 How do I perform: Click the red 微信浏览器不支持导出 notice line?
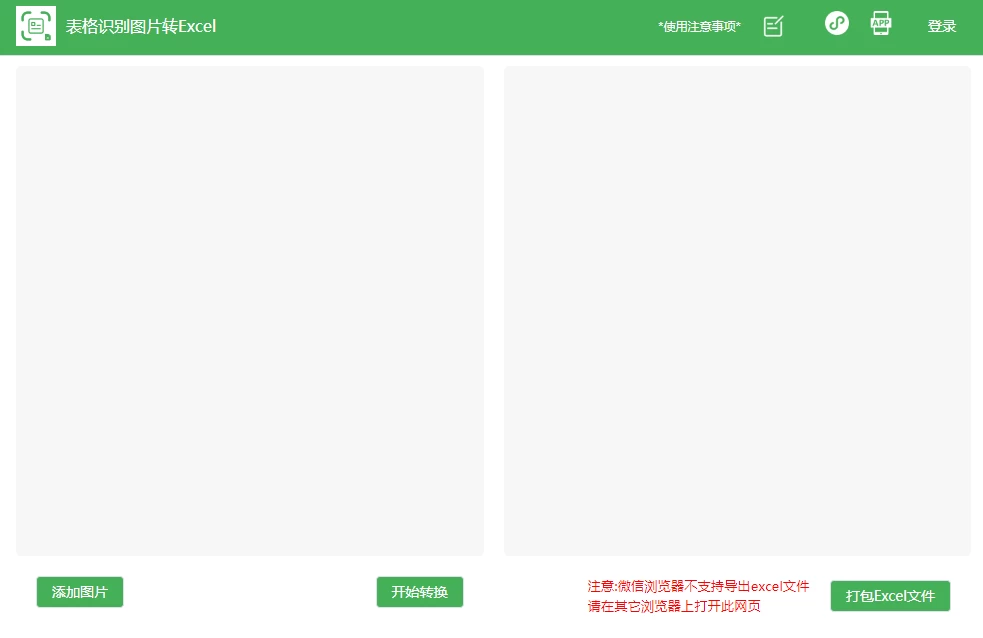click(698, 586)
